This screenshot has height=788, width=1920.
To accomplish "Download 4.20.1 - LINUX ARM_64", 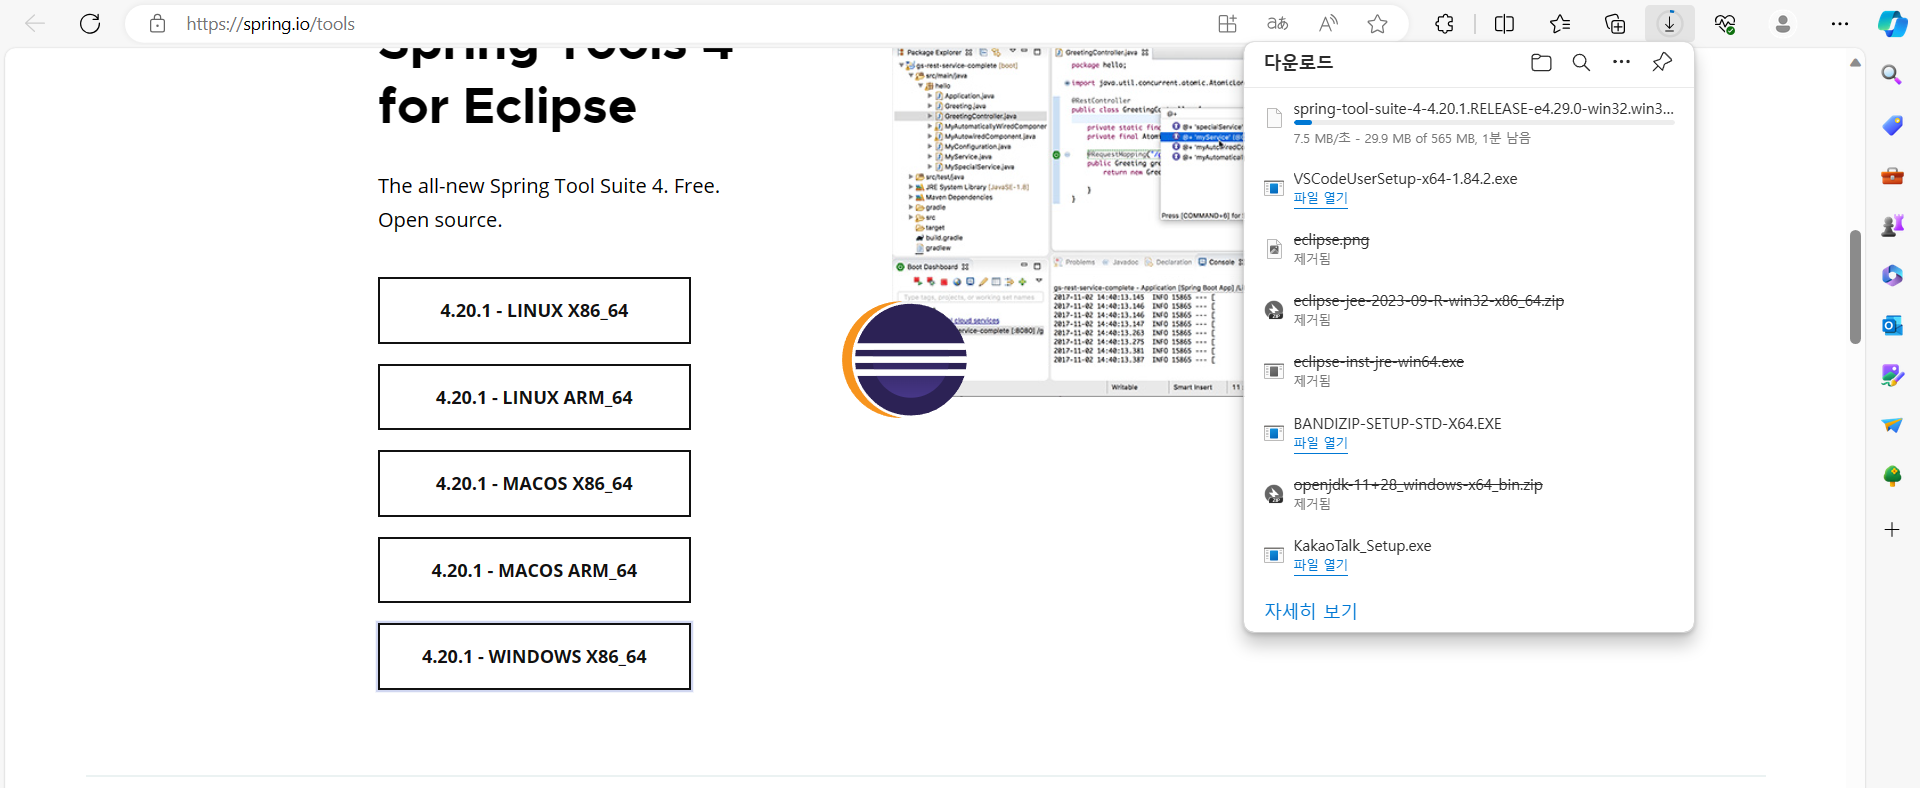I will tap(534, 397).
